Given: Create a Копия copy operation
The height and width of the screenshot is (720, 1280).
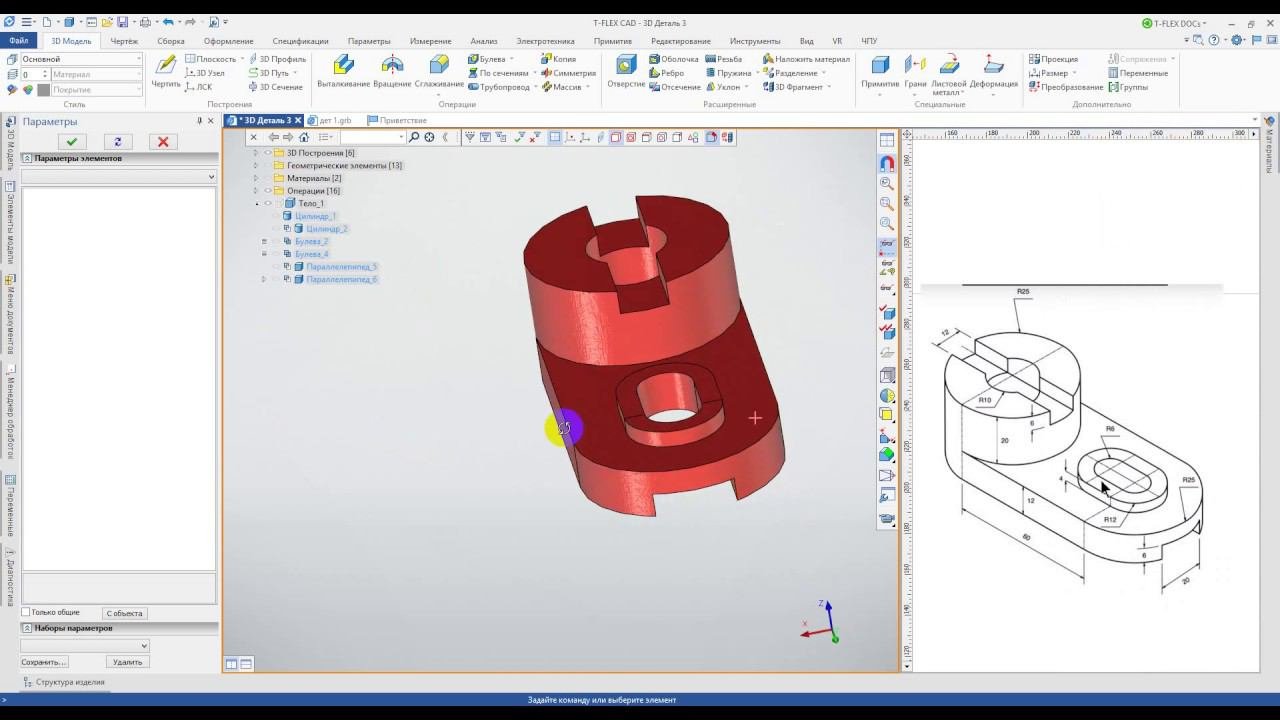Looking at the screenshot, I should click(558, 59).
